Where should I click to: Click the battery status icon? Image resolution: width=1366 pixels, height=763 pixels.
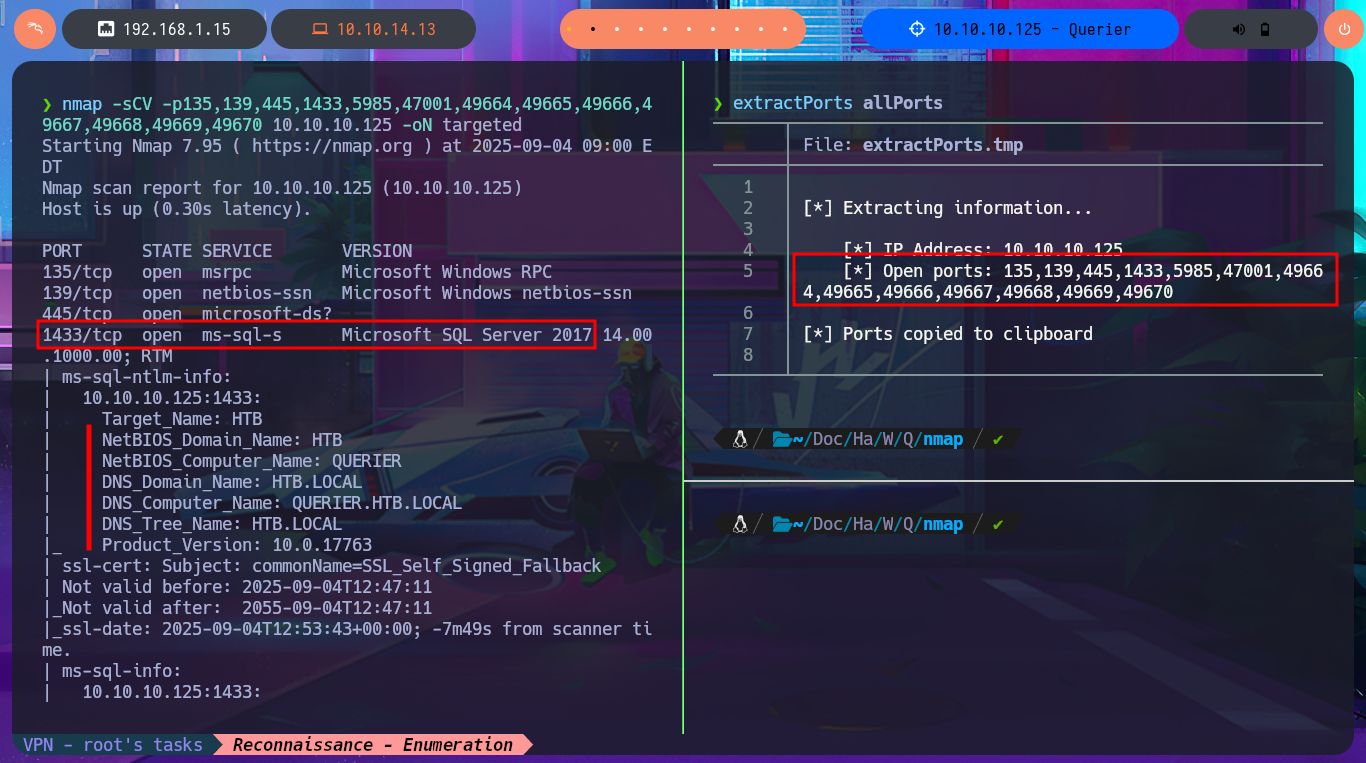tap(1265, 30)
